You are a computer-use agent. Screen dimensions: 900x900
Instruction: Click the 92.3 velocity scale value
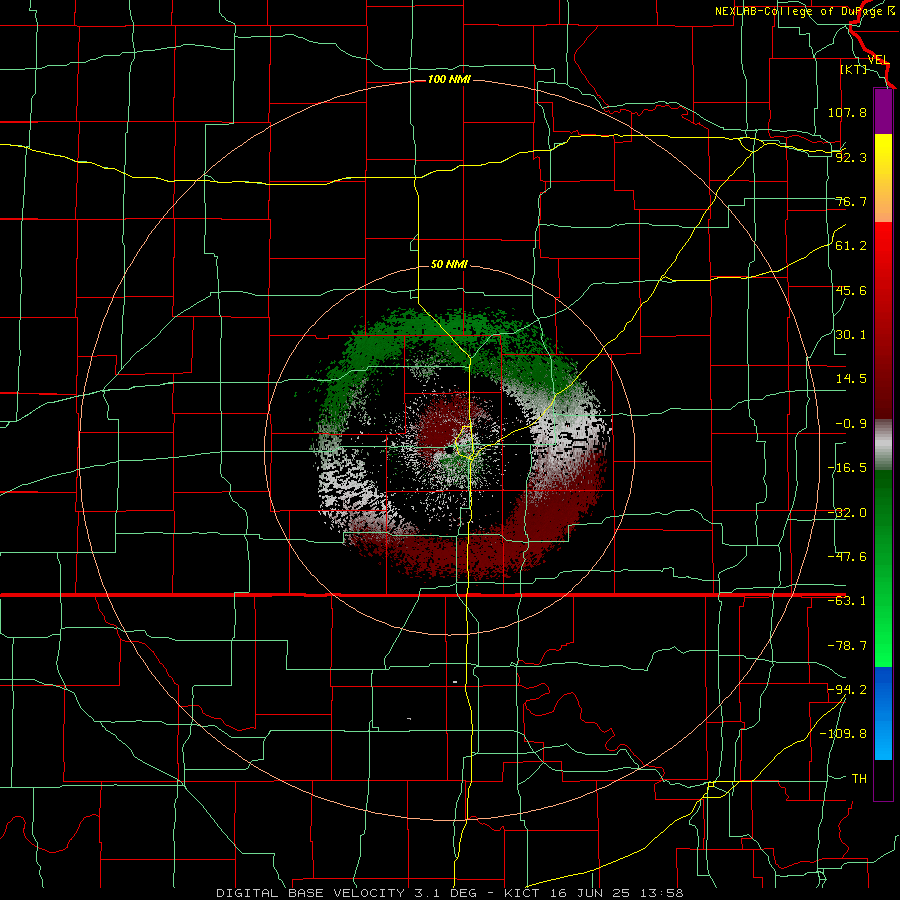[x=851, y=157]
